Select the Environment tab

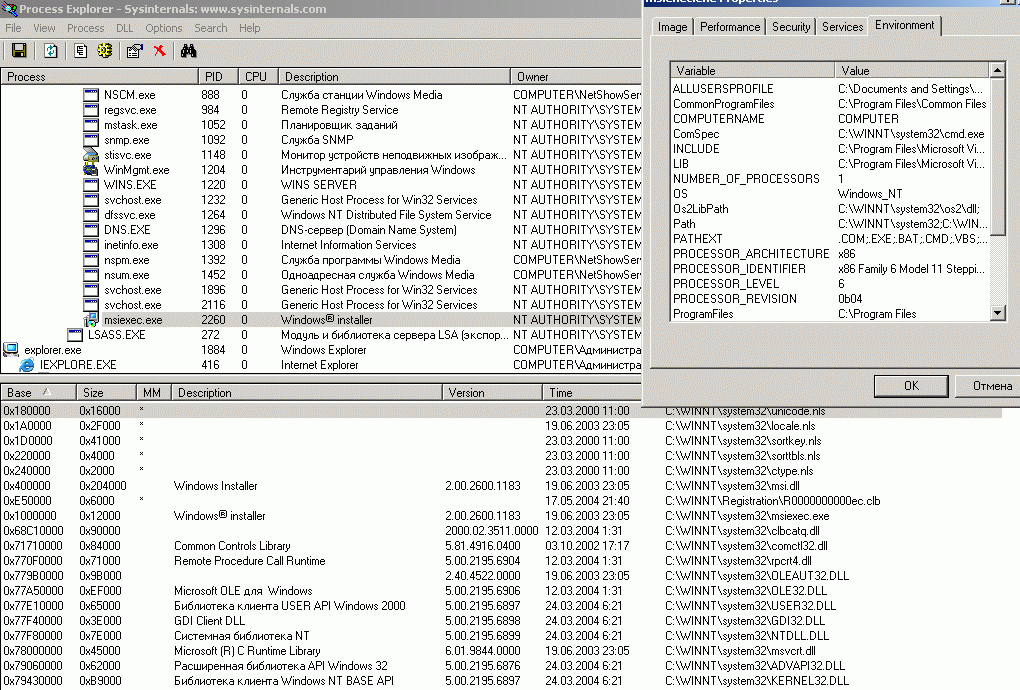(904, 25)
